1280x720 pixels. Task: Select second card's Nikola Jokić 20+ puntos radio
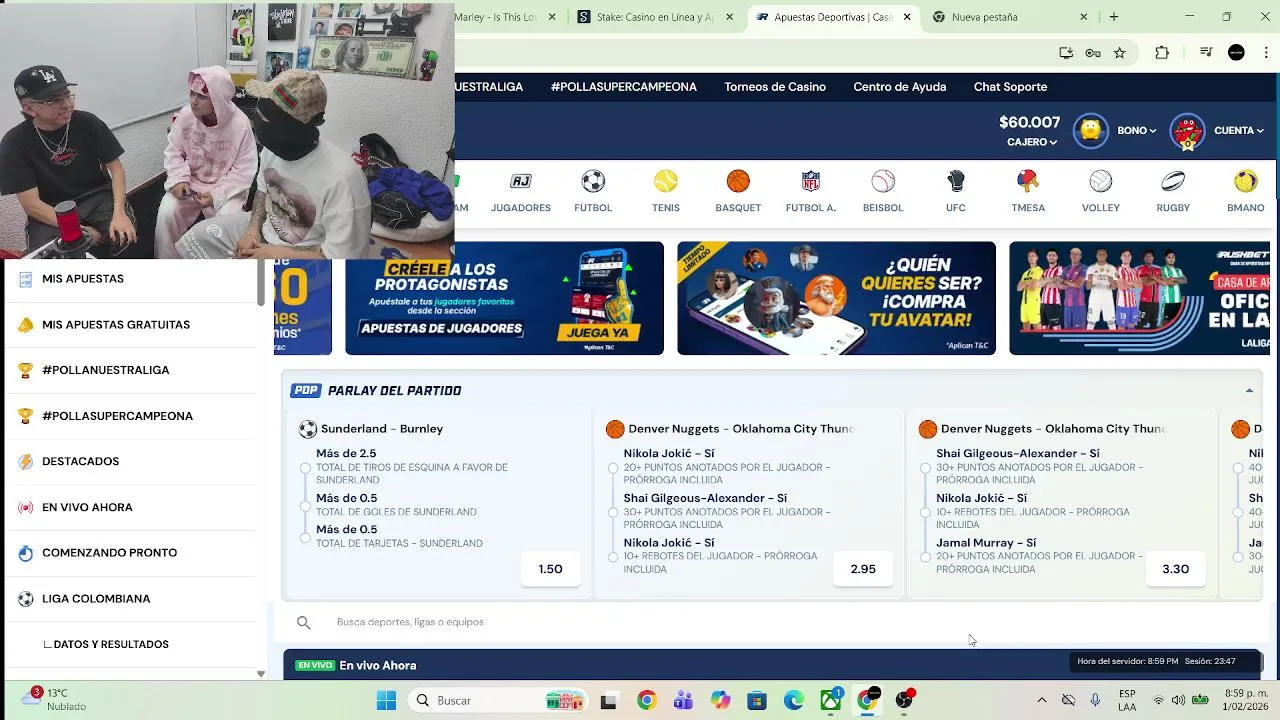[x=613, y=467]
